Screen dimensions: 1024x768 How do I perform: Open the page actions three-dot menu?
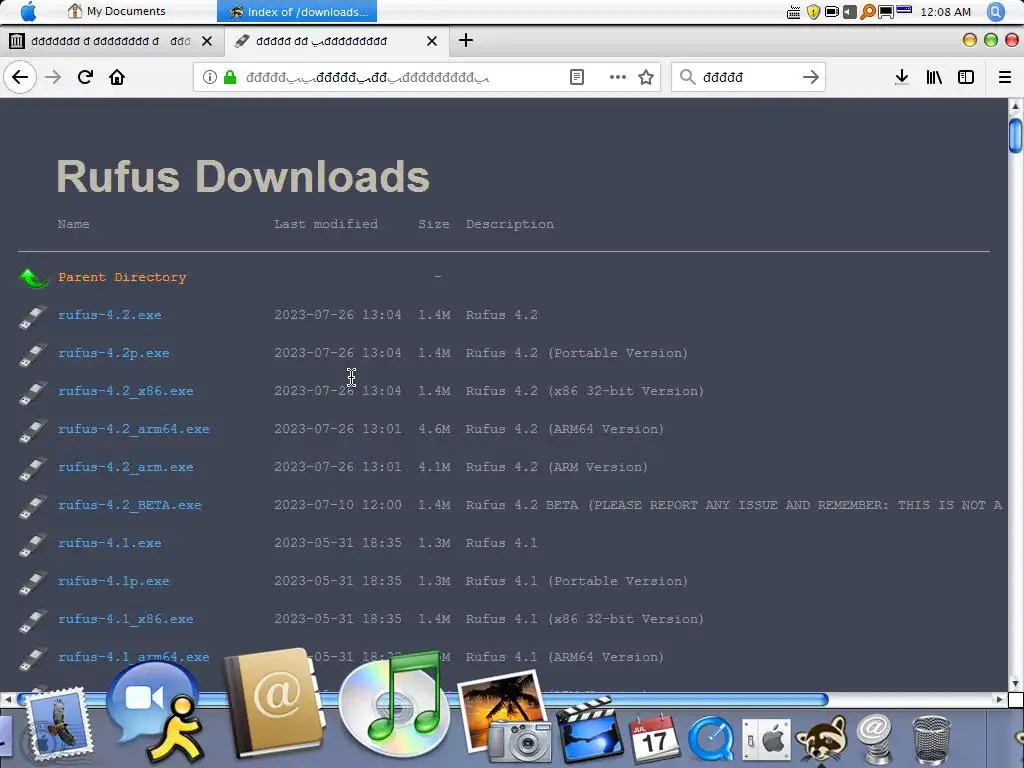(617, 77)
